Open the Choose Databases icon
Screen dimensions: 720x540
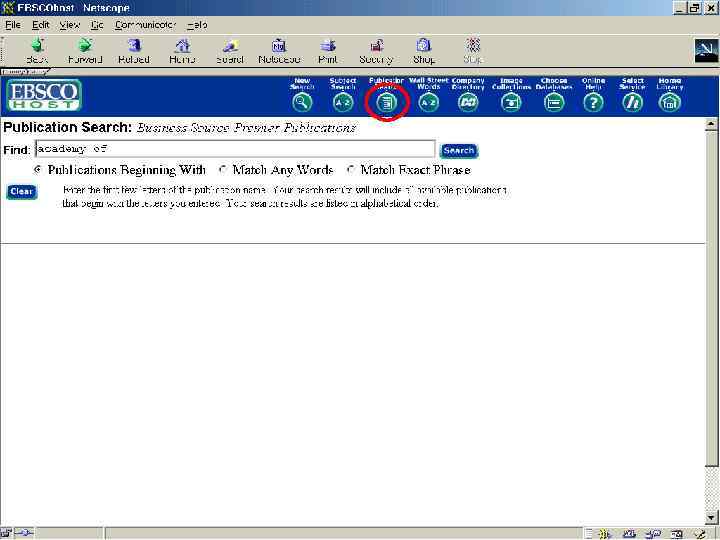pyautogui.click(x=554, y=102)
